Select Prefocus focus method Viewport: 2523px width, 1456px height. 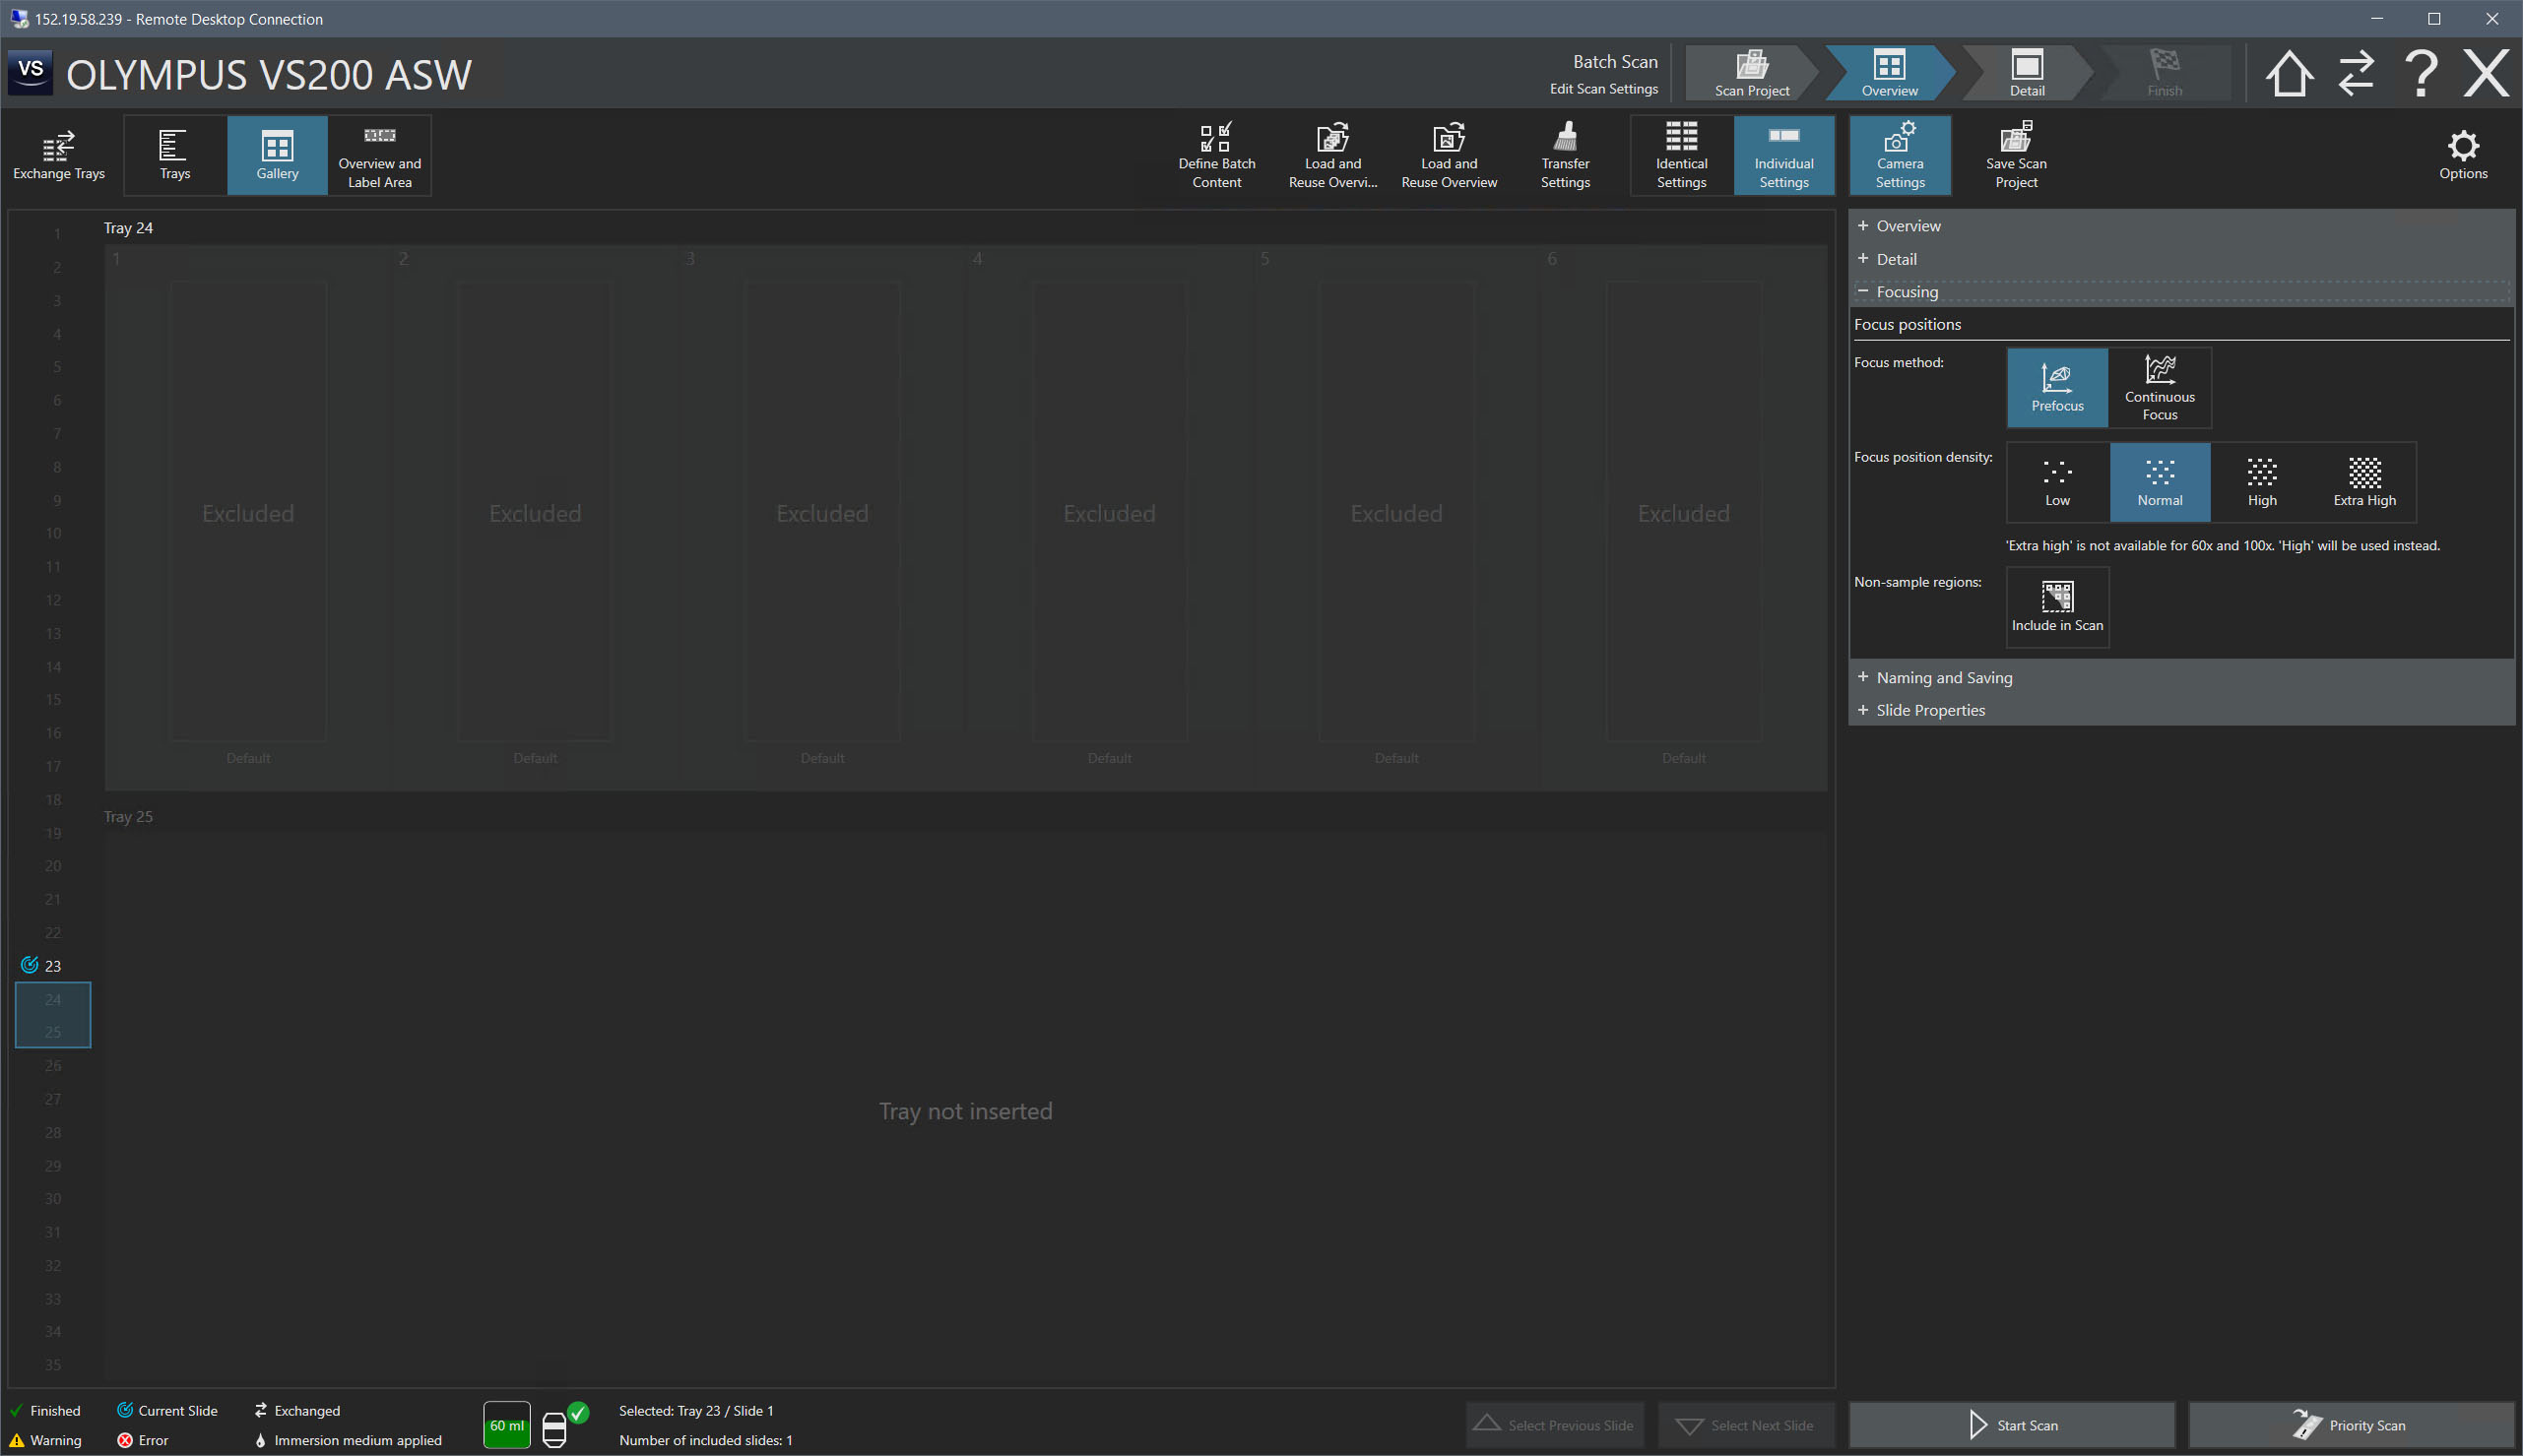pos(2057,388)
